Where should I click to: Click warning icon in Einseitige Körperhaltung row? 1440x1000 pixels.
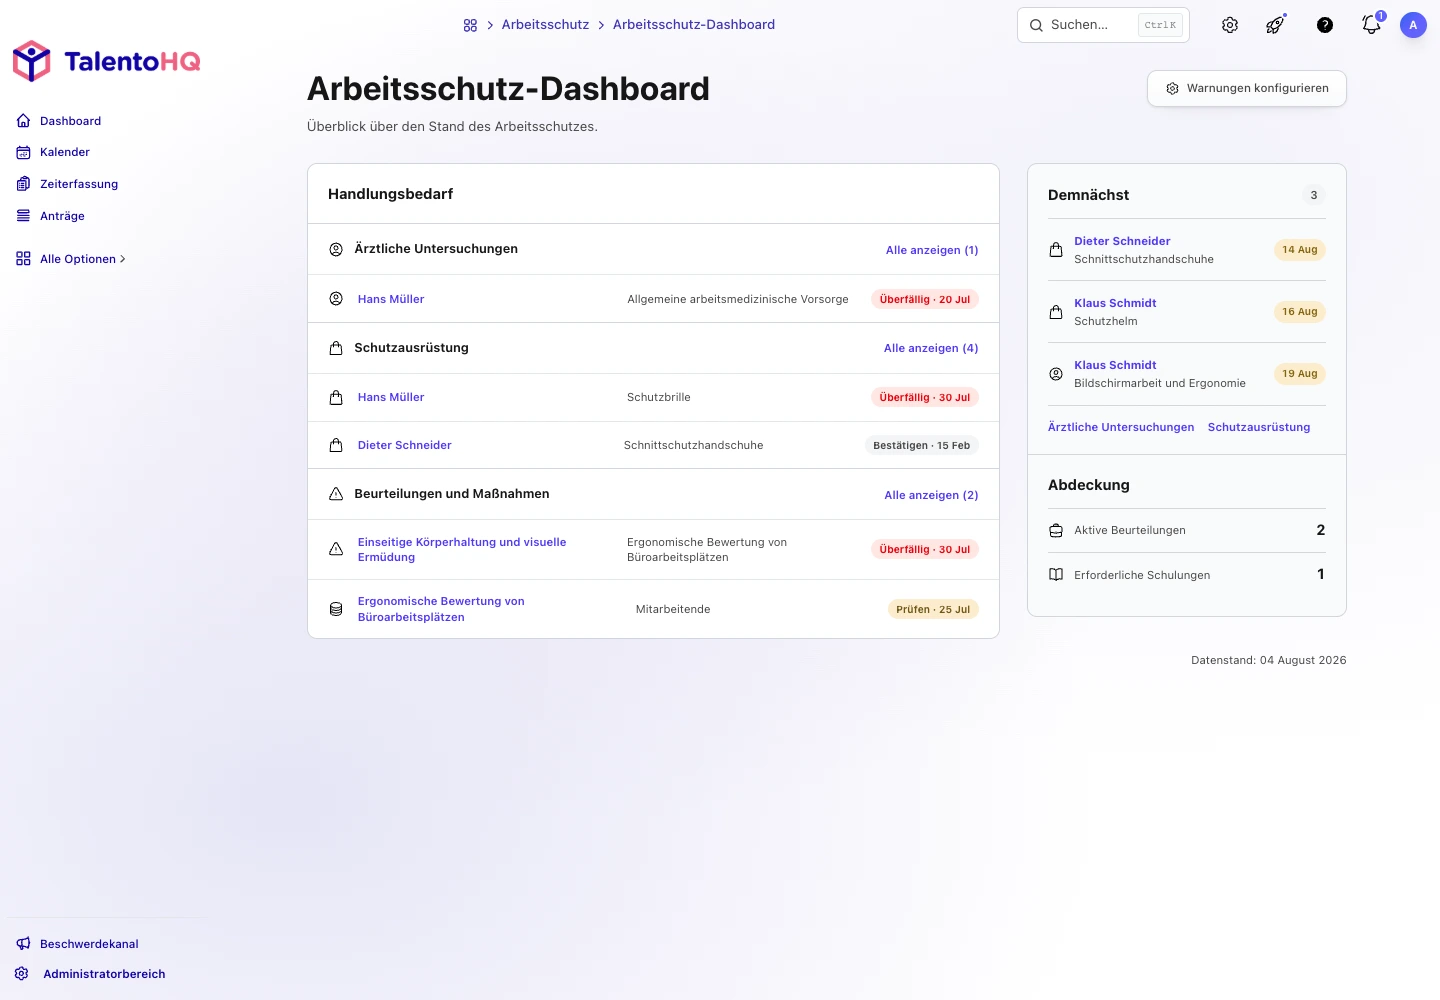pyautogui.click(x=336, y=549)
